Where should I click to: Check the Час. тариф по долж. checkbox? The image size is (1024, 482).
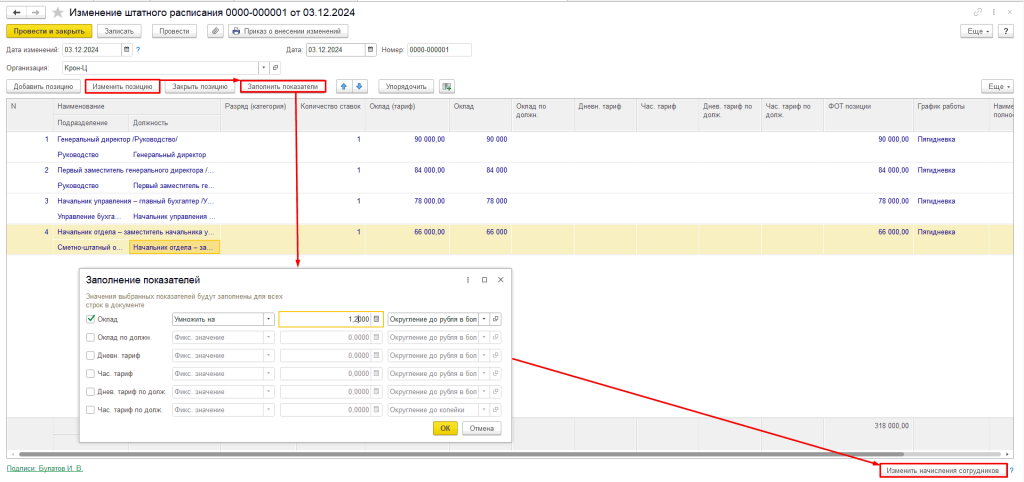(92, 409)
